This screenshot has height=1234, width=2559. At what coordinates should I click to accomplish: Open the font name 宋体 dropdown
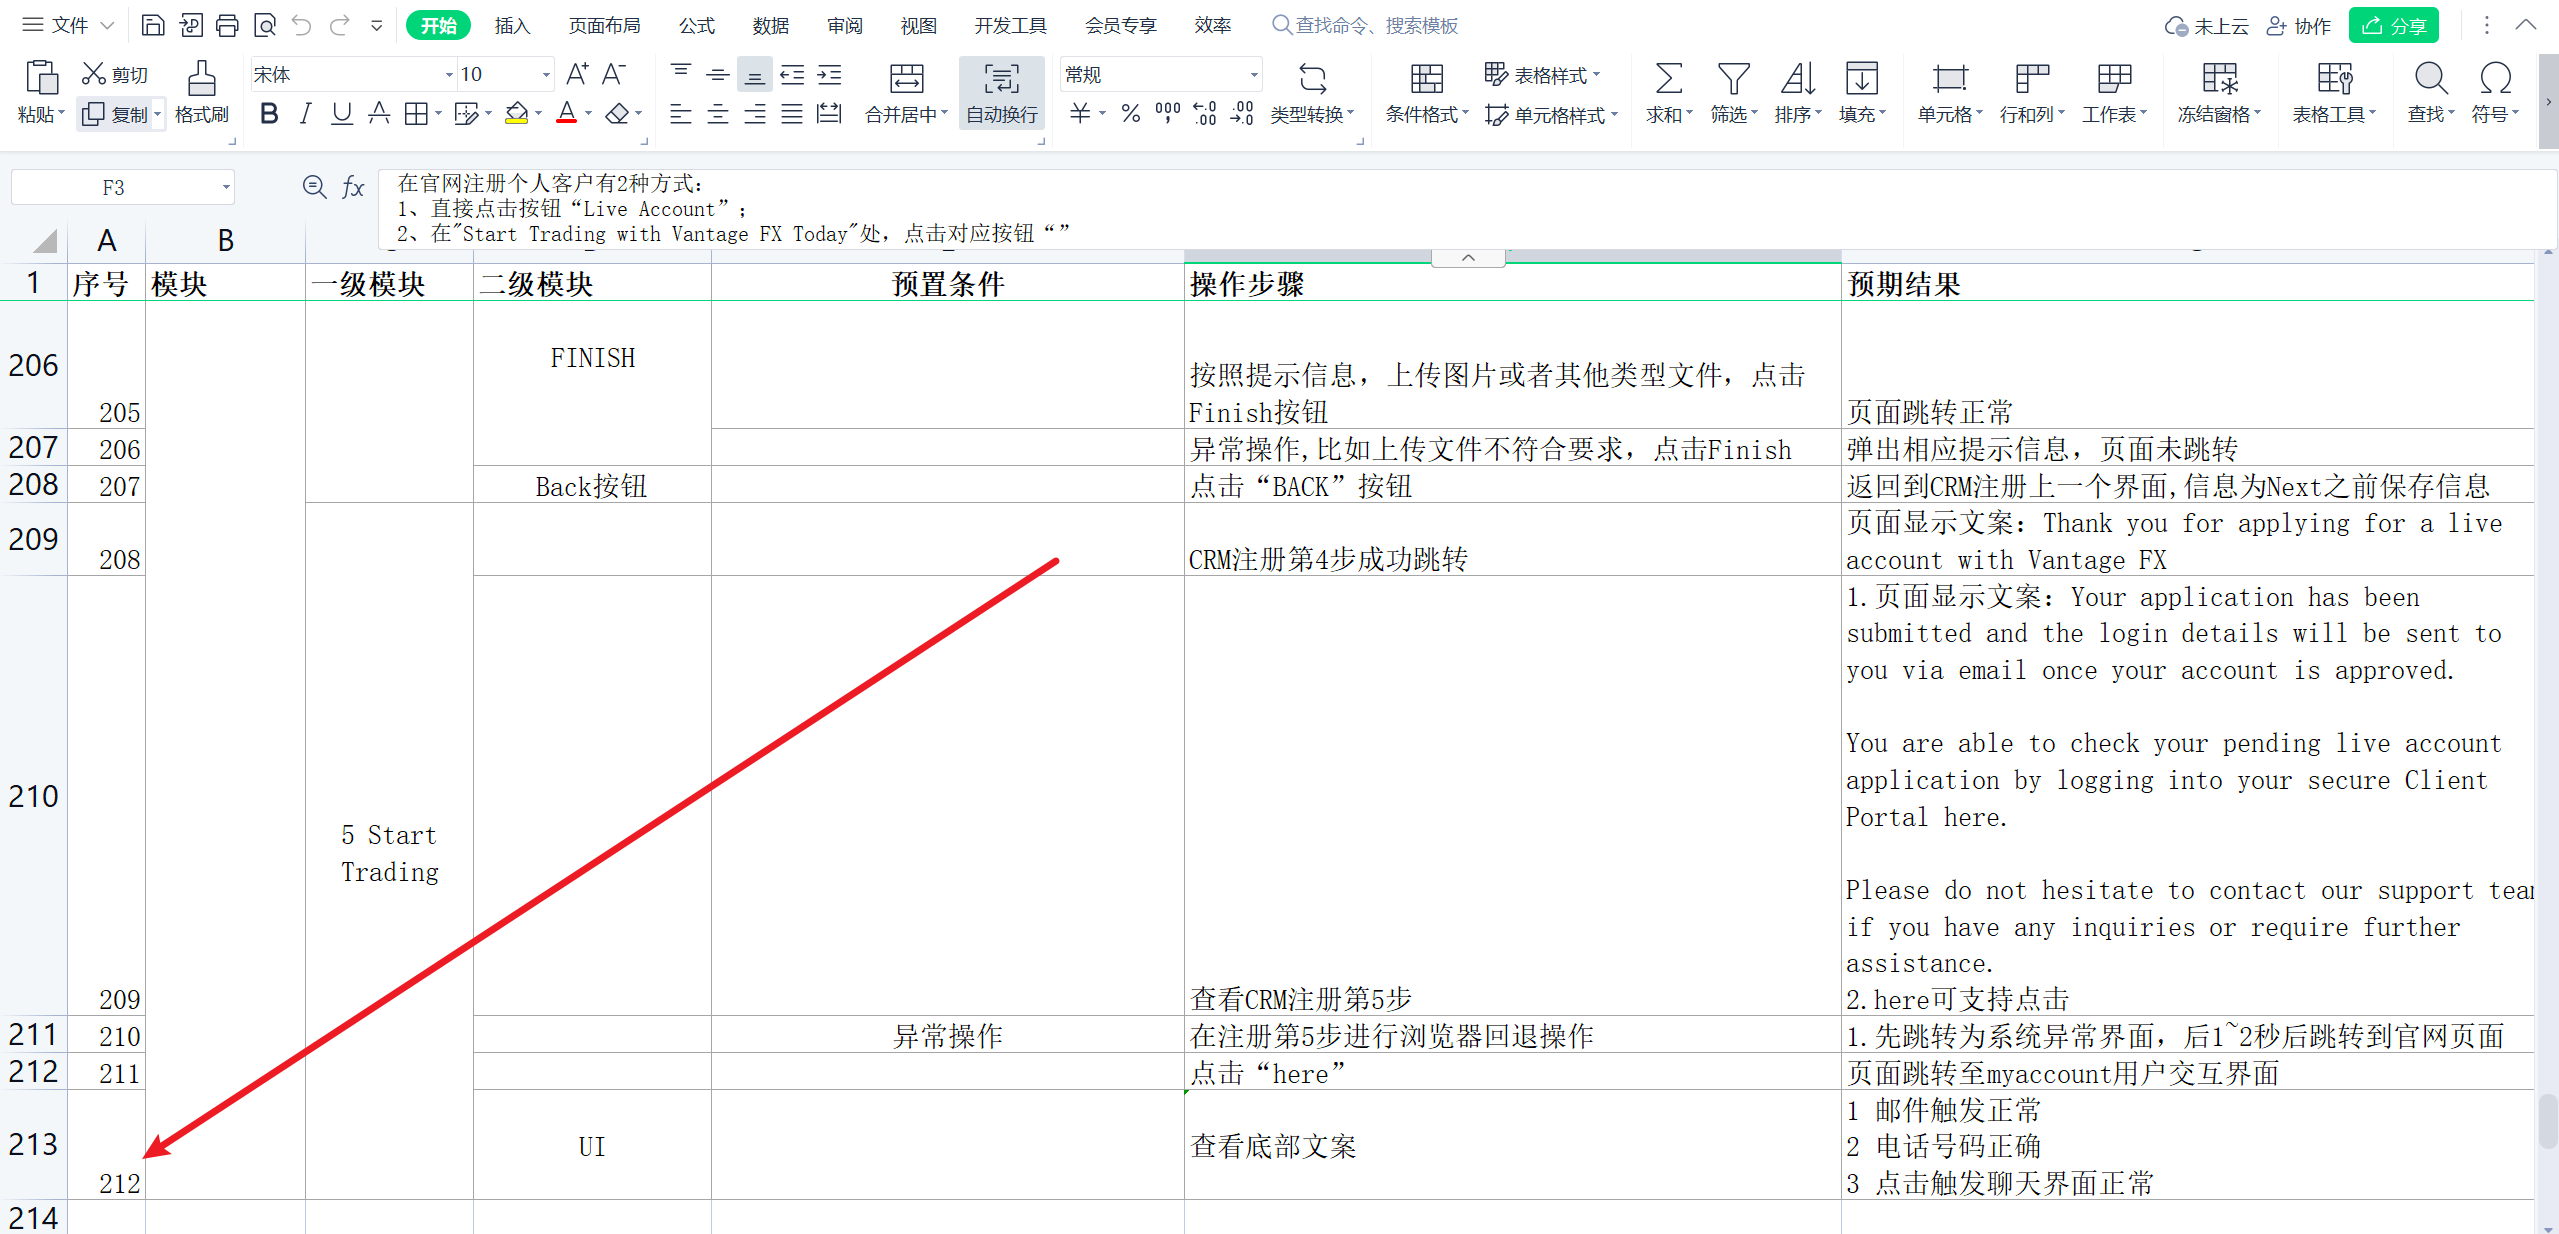pos(448,75)
